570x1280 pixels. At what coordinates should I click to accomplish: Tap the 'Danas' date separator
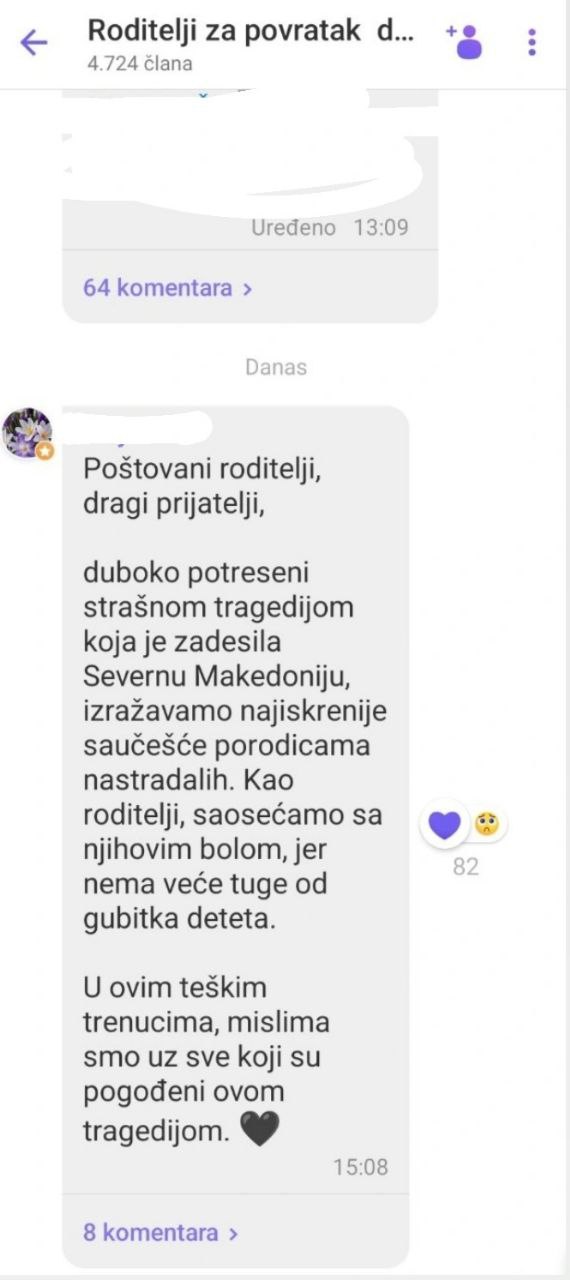coord(276,367)
